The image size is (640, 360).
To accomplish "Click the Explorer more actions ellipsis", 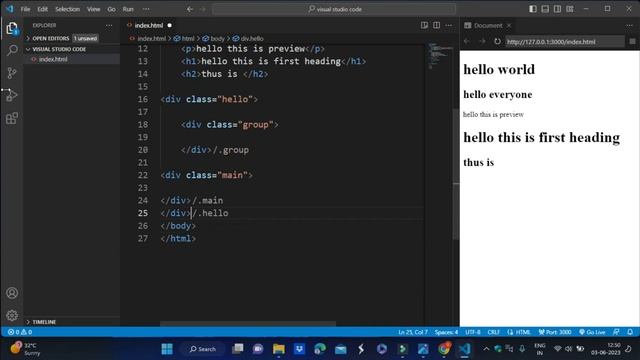I will [x=109, y=25].
